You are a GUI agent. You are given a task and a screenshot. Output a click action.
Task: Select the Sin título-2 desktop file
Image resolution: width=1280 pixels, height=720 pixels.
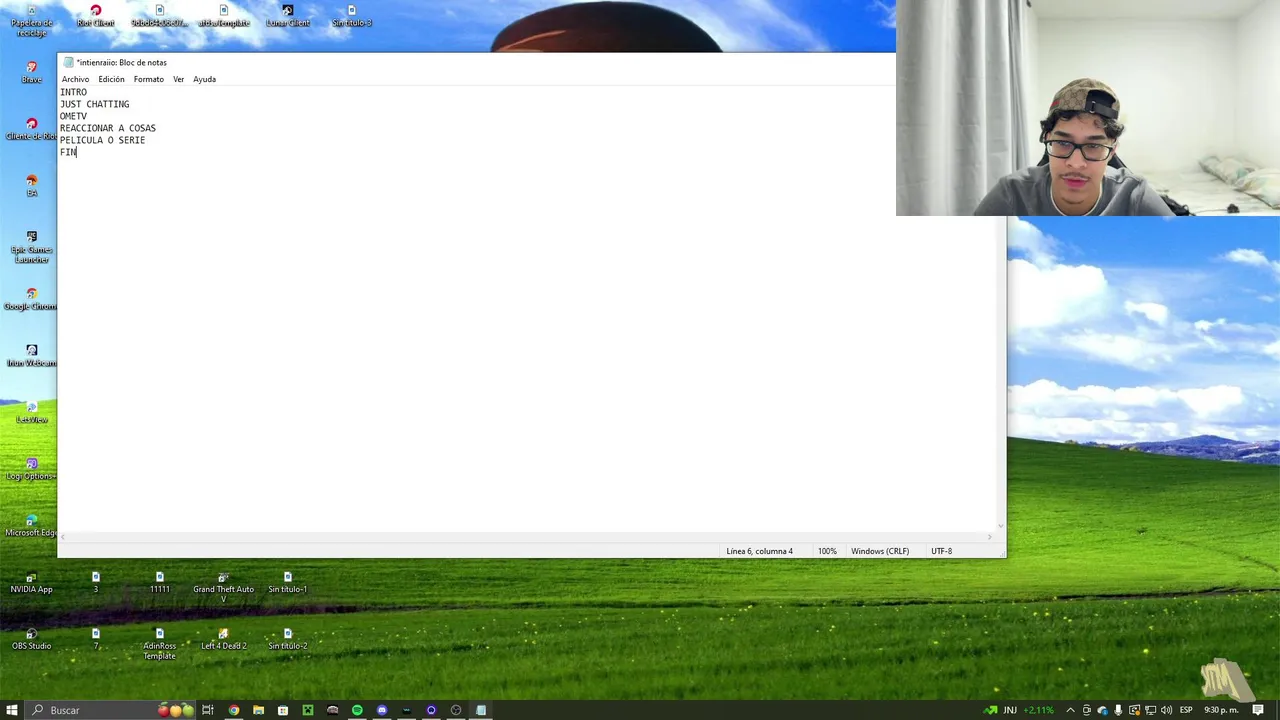pos(287,639)
